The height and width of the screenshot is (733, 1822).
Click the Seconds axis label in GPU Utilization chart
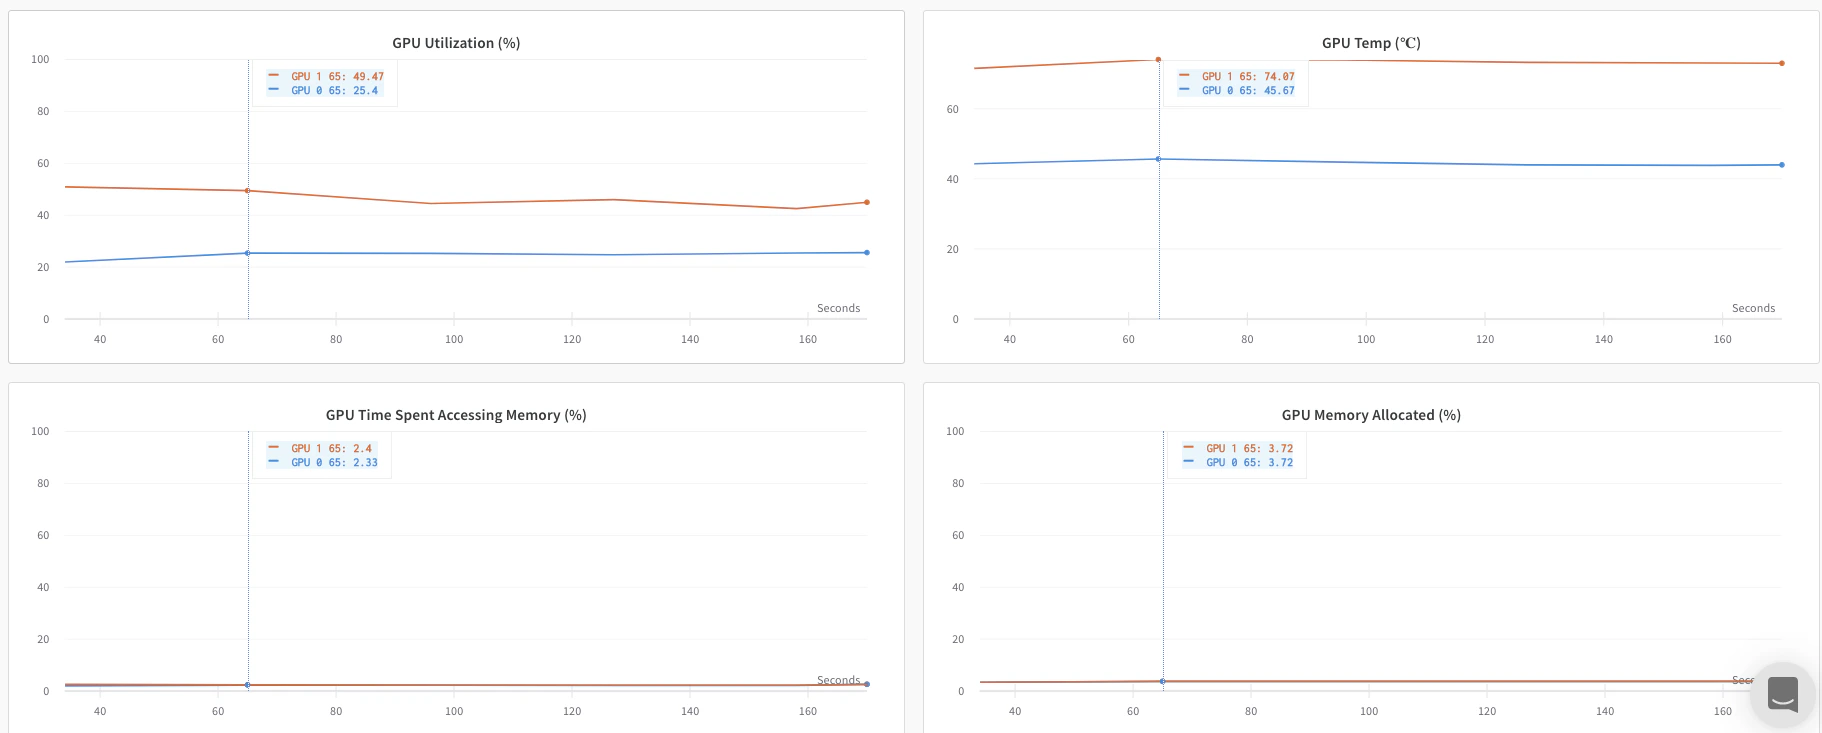click(839, 308)
